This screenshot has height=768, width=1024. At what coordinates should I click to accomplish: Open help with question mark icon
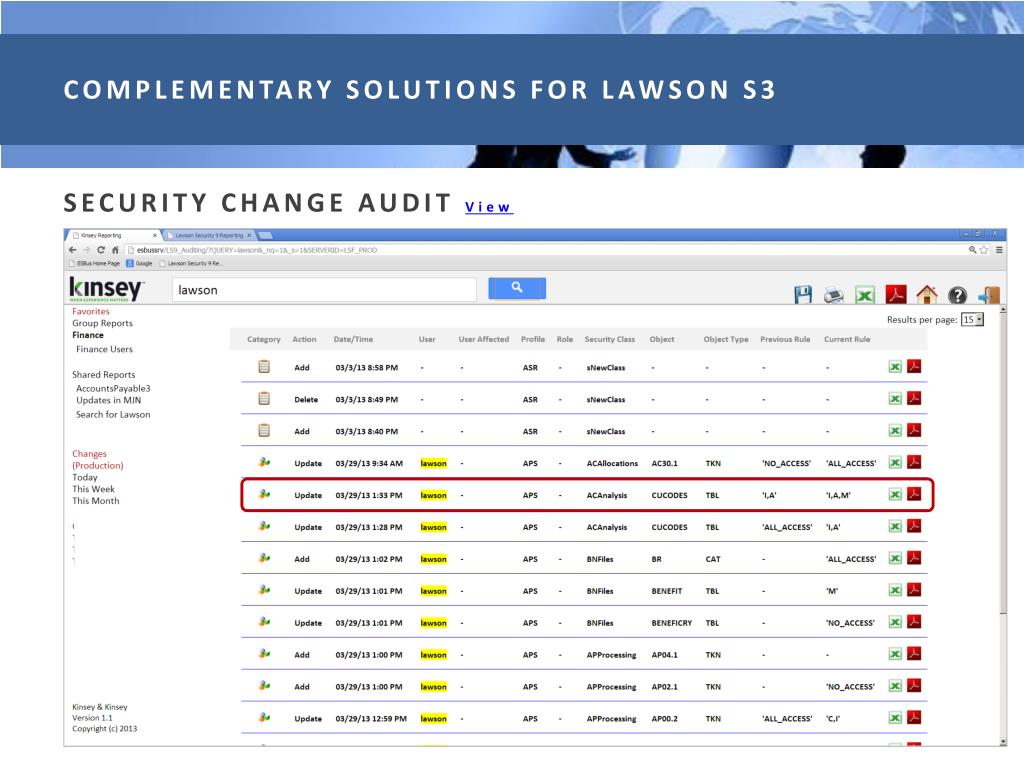coord(957,295)
